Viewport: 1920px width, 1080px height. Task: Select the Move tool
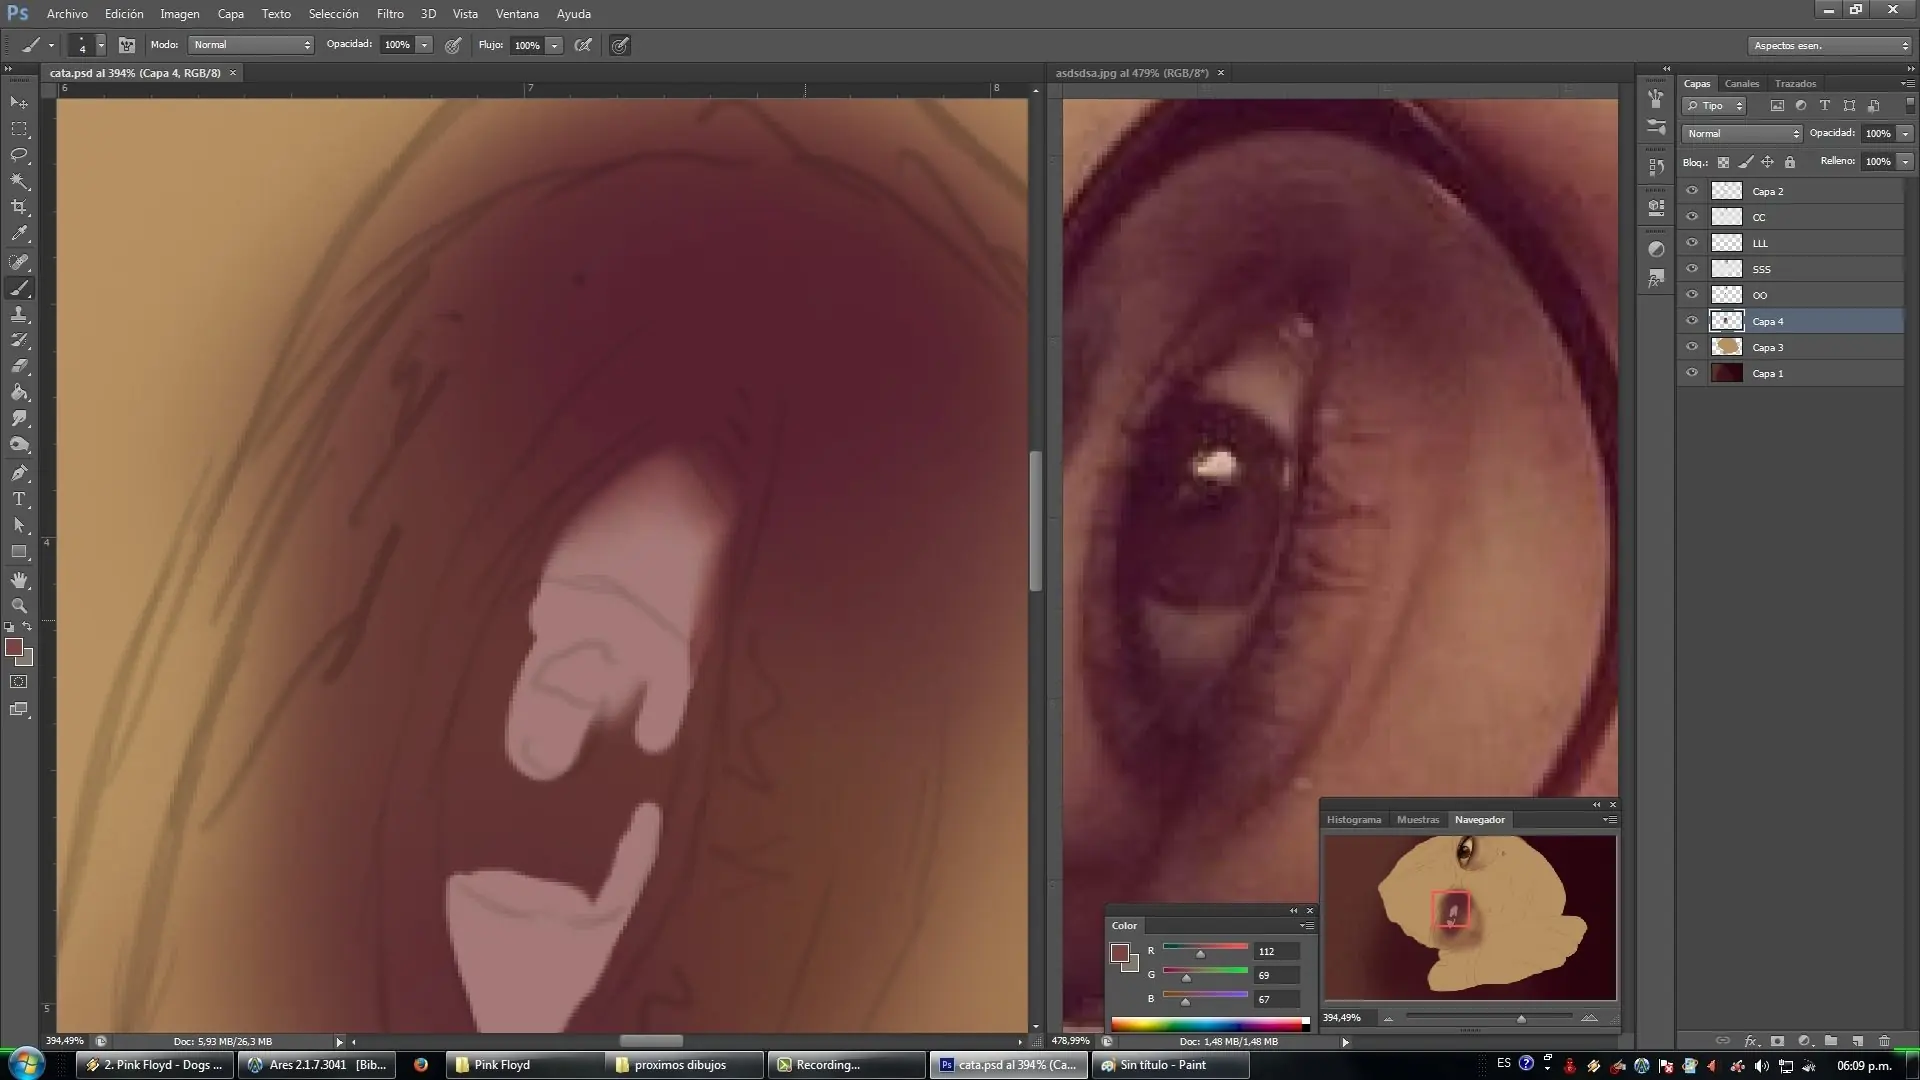[x=19, y=102]
